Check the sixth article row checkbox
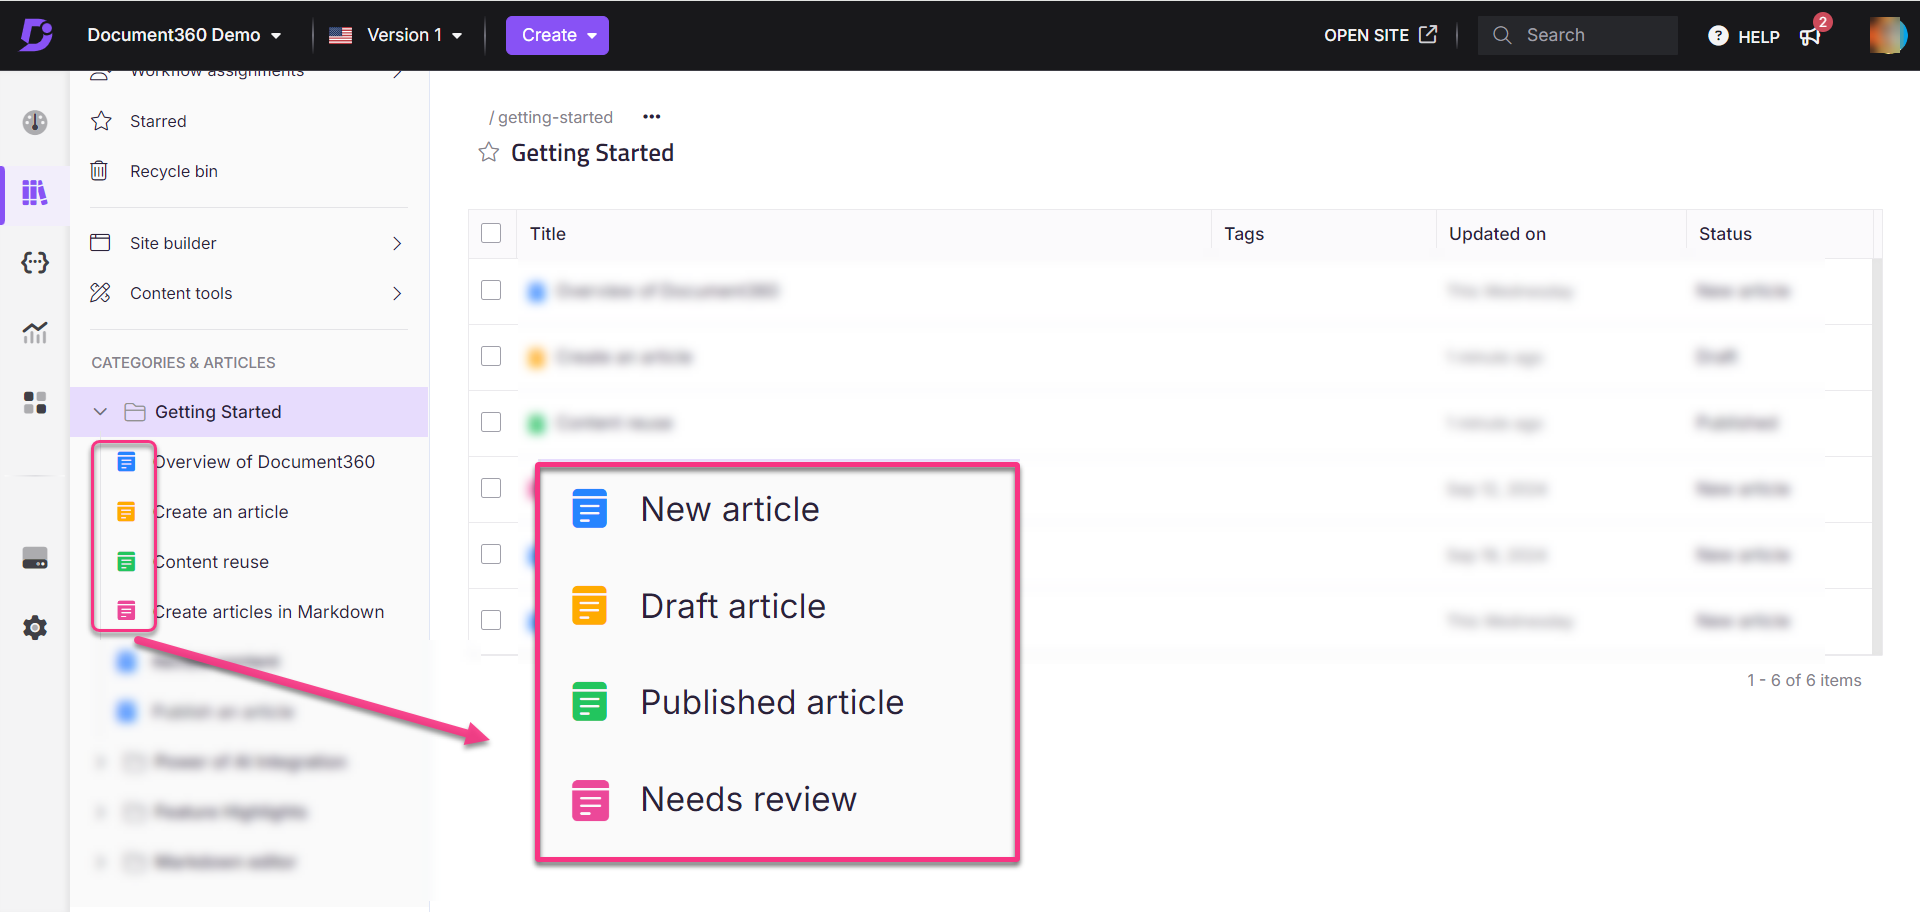The width and height of the screenshot is (1920, 912). 491,620
